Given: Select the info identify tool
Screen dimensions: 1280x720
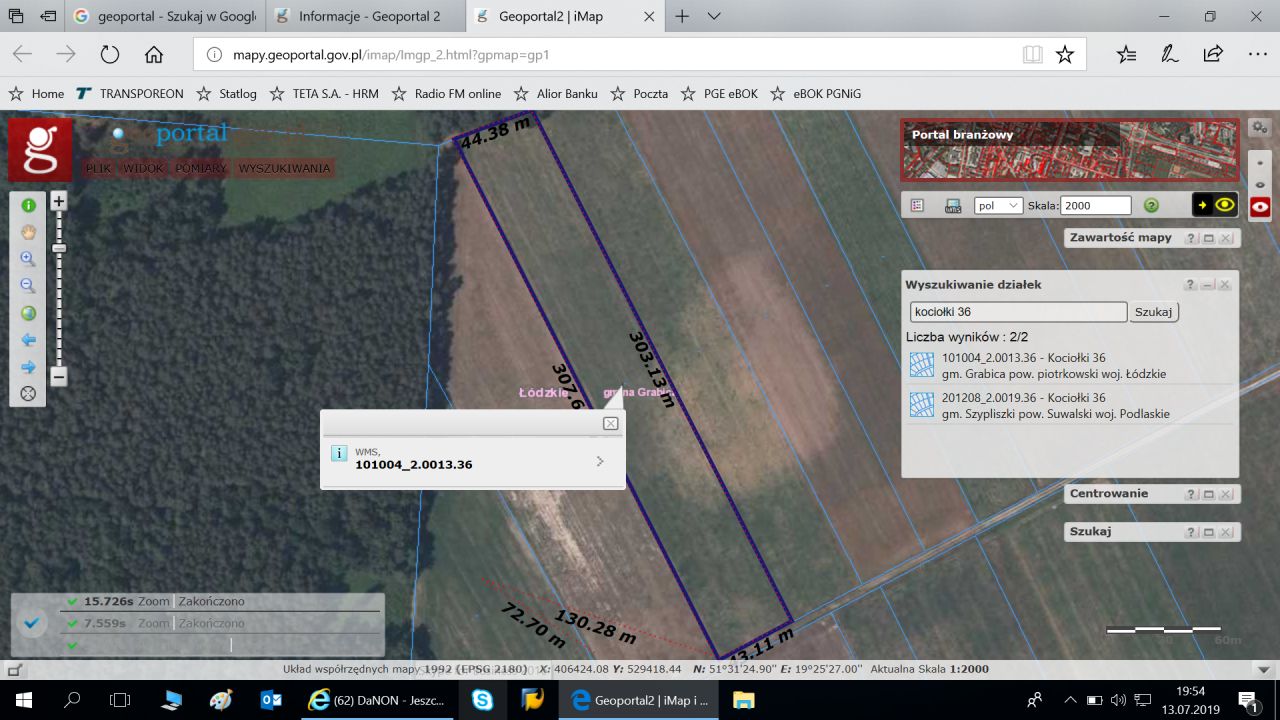Looking at the screenshot, I should [x=28, y=205].
